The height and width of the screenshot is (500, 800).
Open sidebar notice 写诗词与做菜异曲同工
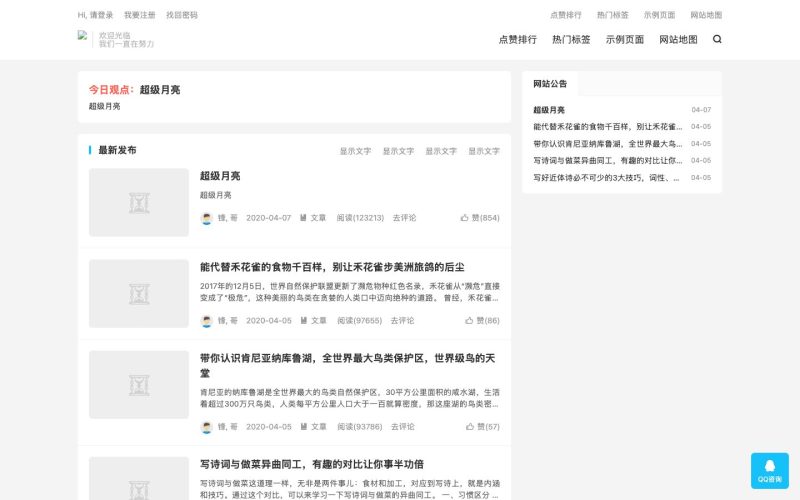[x=608, y=161]
